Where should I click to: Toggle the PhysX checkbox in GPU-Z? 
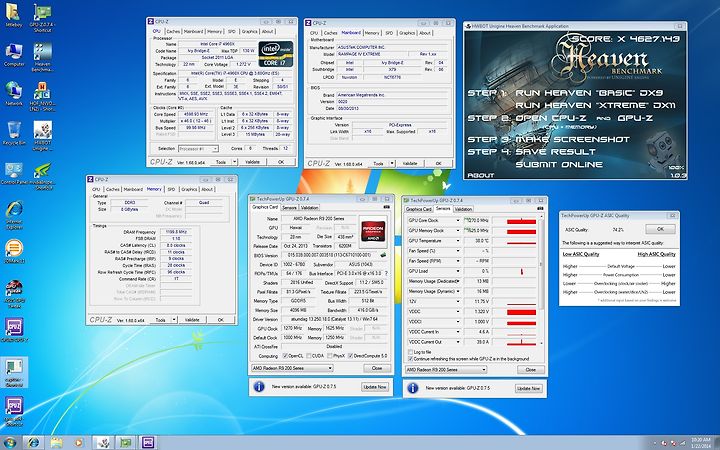330,356
